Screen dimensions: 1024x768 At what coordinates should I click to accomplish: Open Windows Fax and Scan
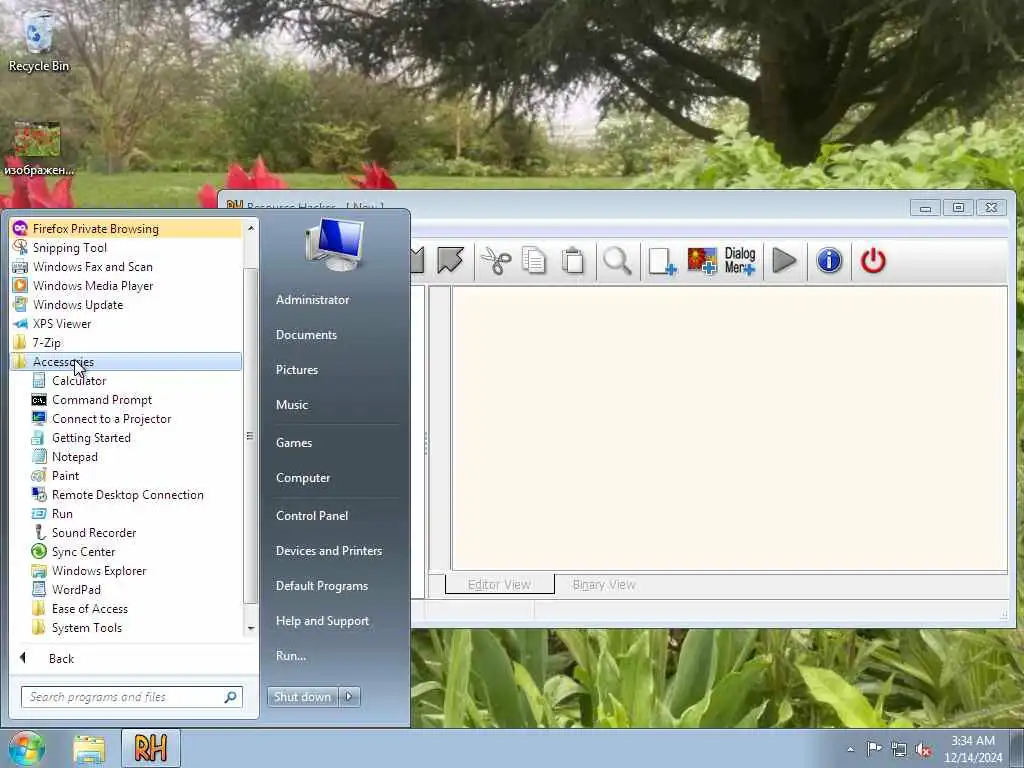126,266
